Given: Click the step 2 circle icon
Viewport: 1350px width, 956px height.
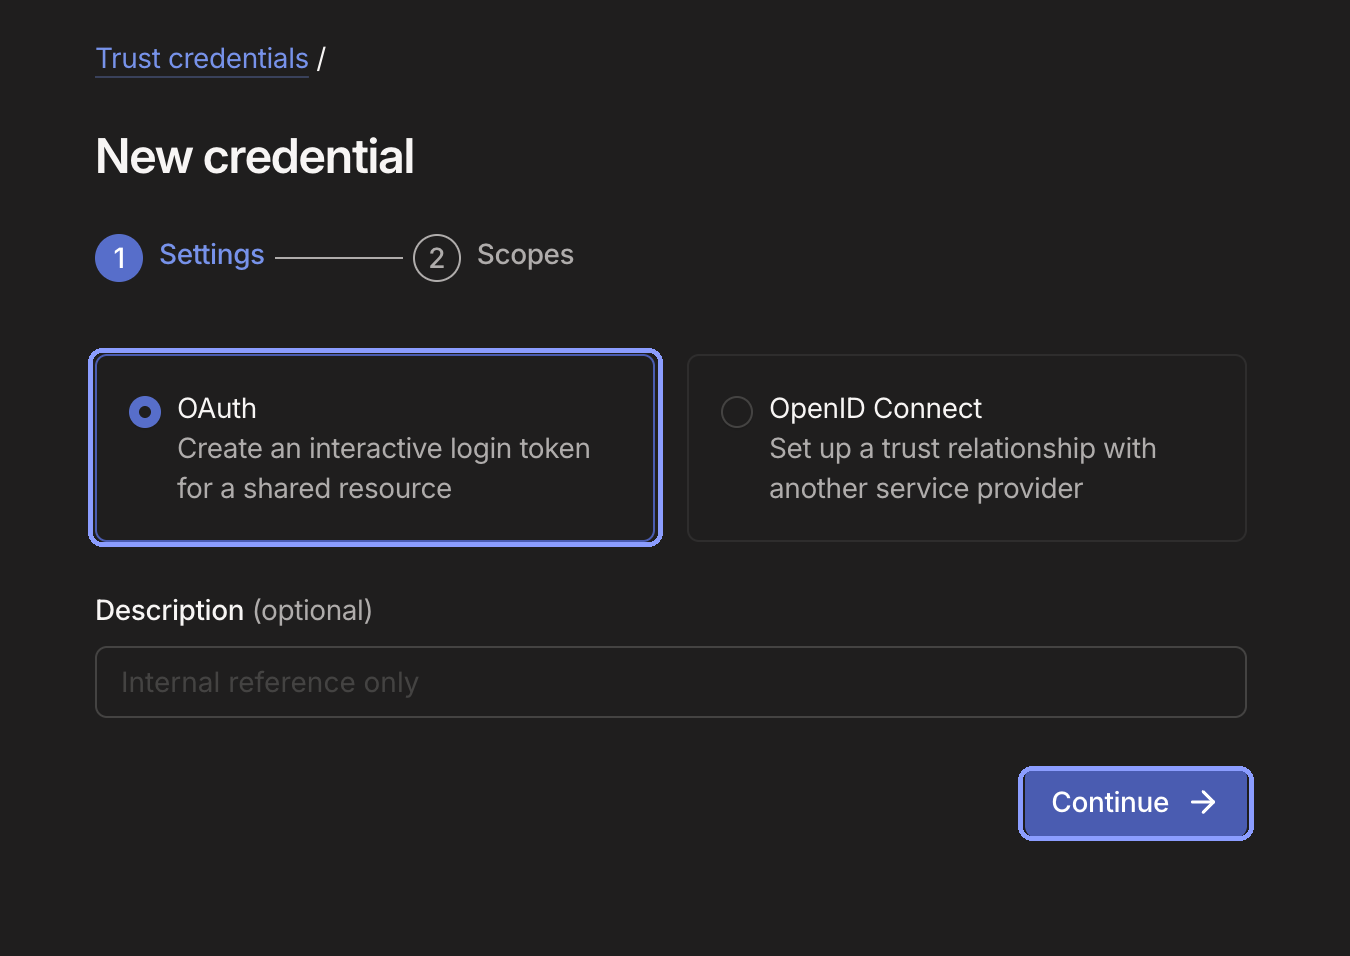Looking at the screenshot, I should click(437, 258).
